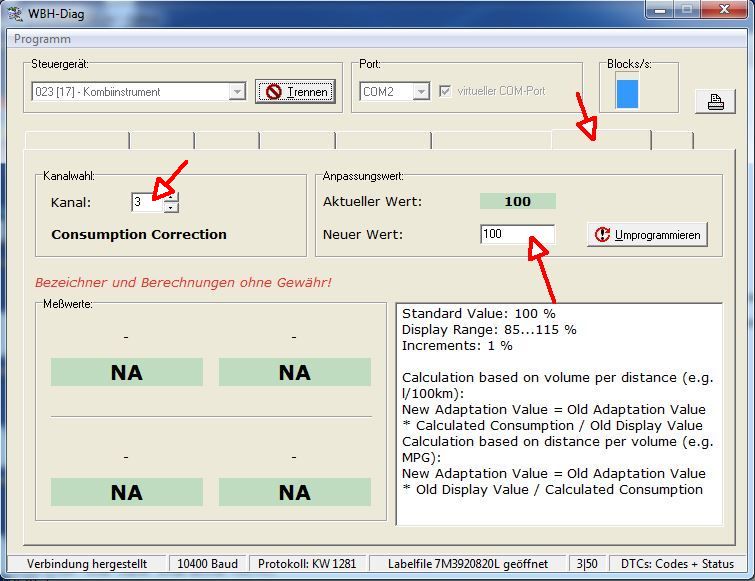The width and height of the screenshot is (755, 581).
Task: Click the blue Blocks/s indicator
Action: [627, 93]
